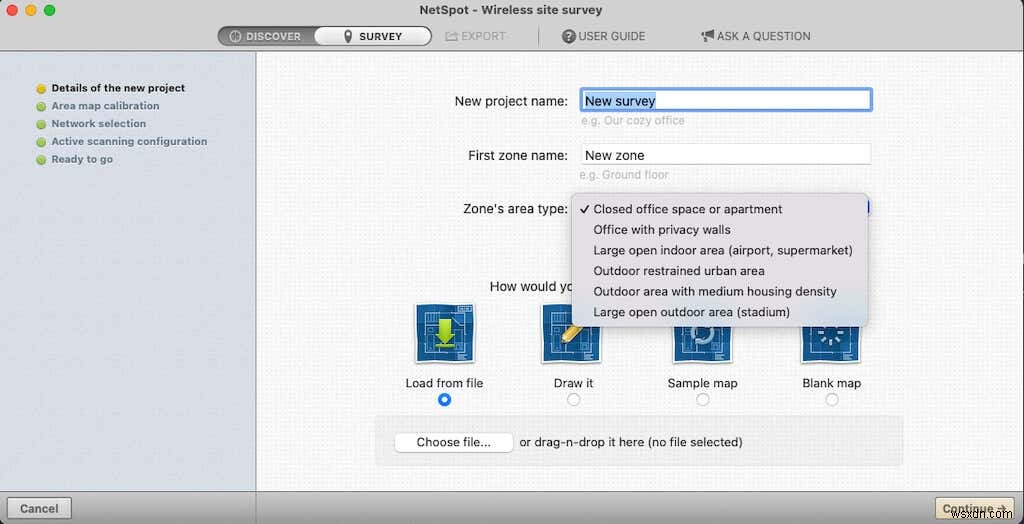This screenshot has width=1024, height=524.
Task: Click the New project name field
Action: click(x=726, y=101)
